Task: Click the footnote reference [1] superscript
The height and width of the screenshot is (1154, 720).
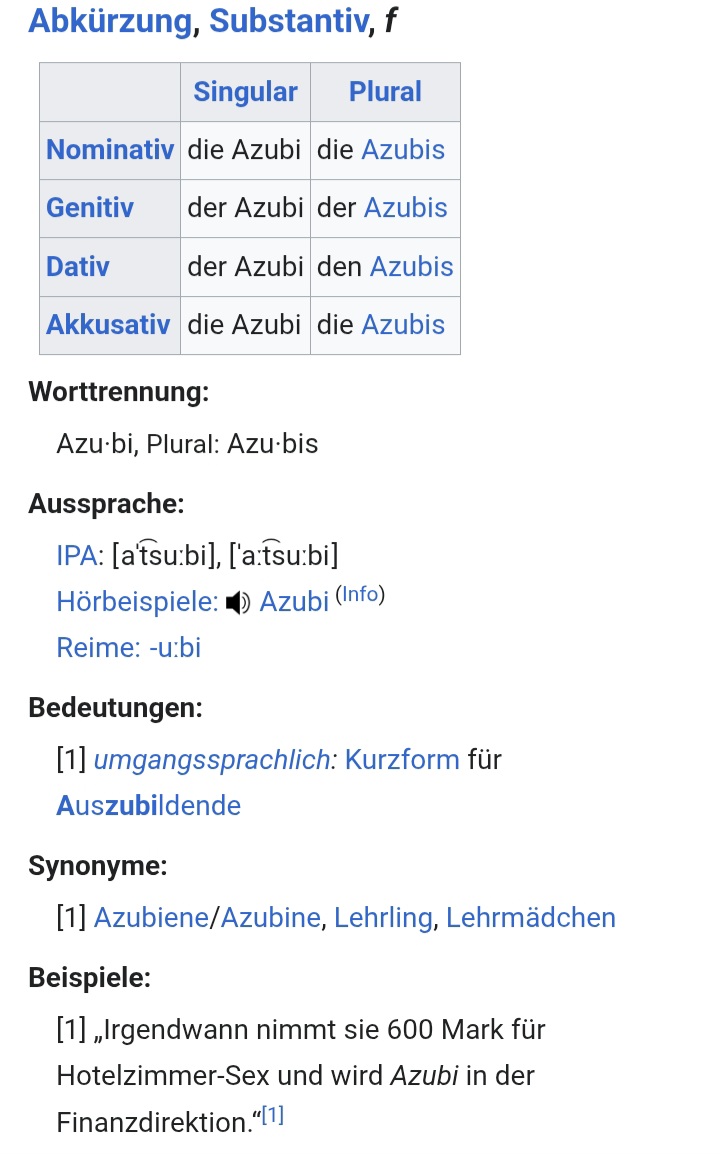Action: click(273, 1116)
